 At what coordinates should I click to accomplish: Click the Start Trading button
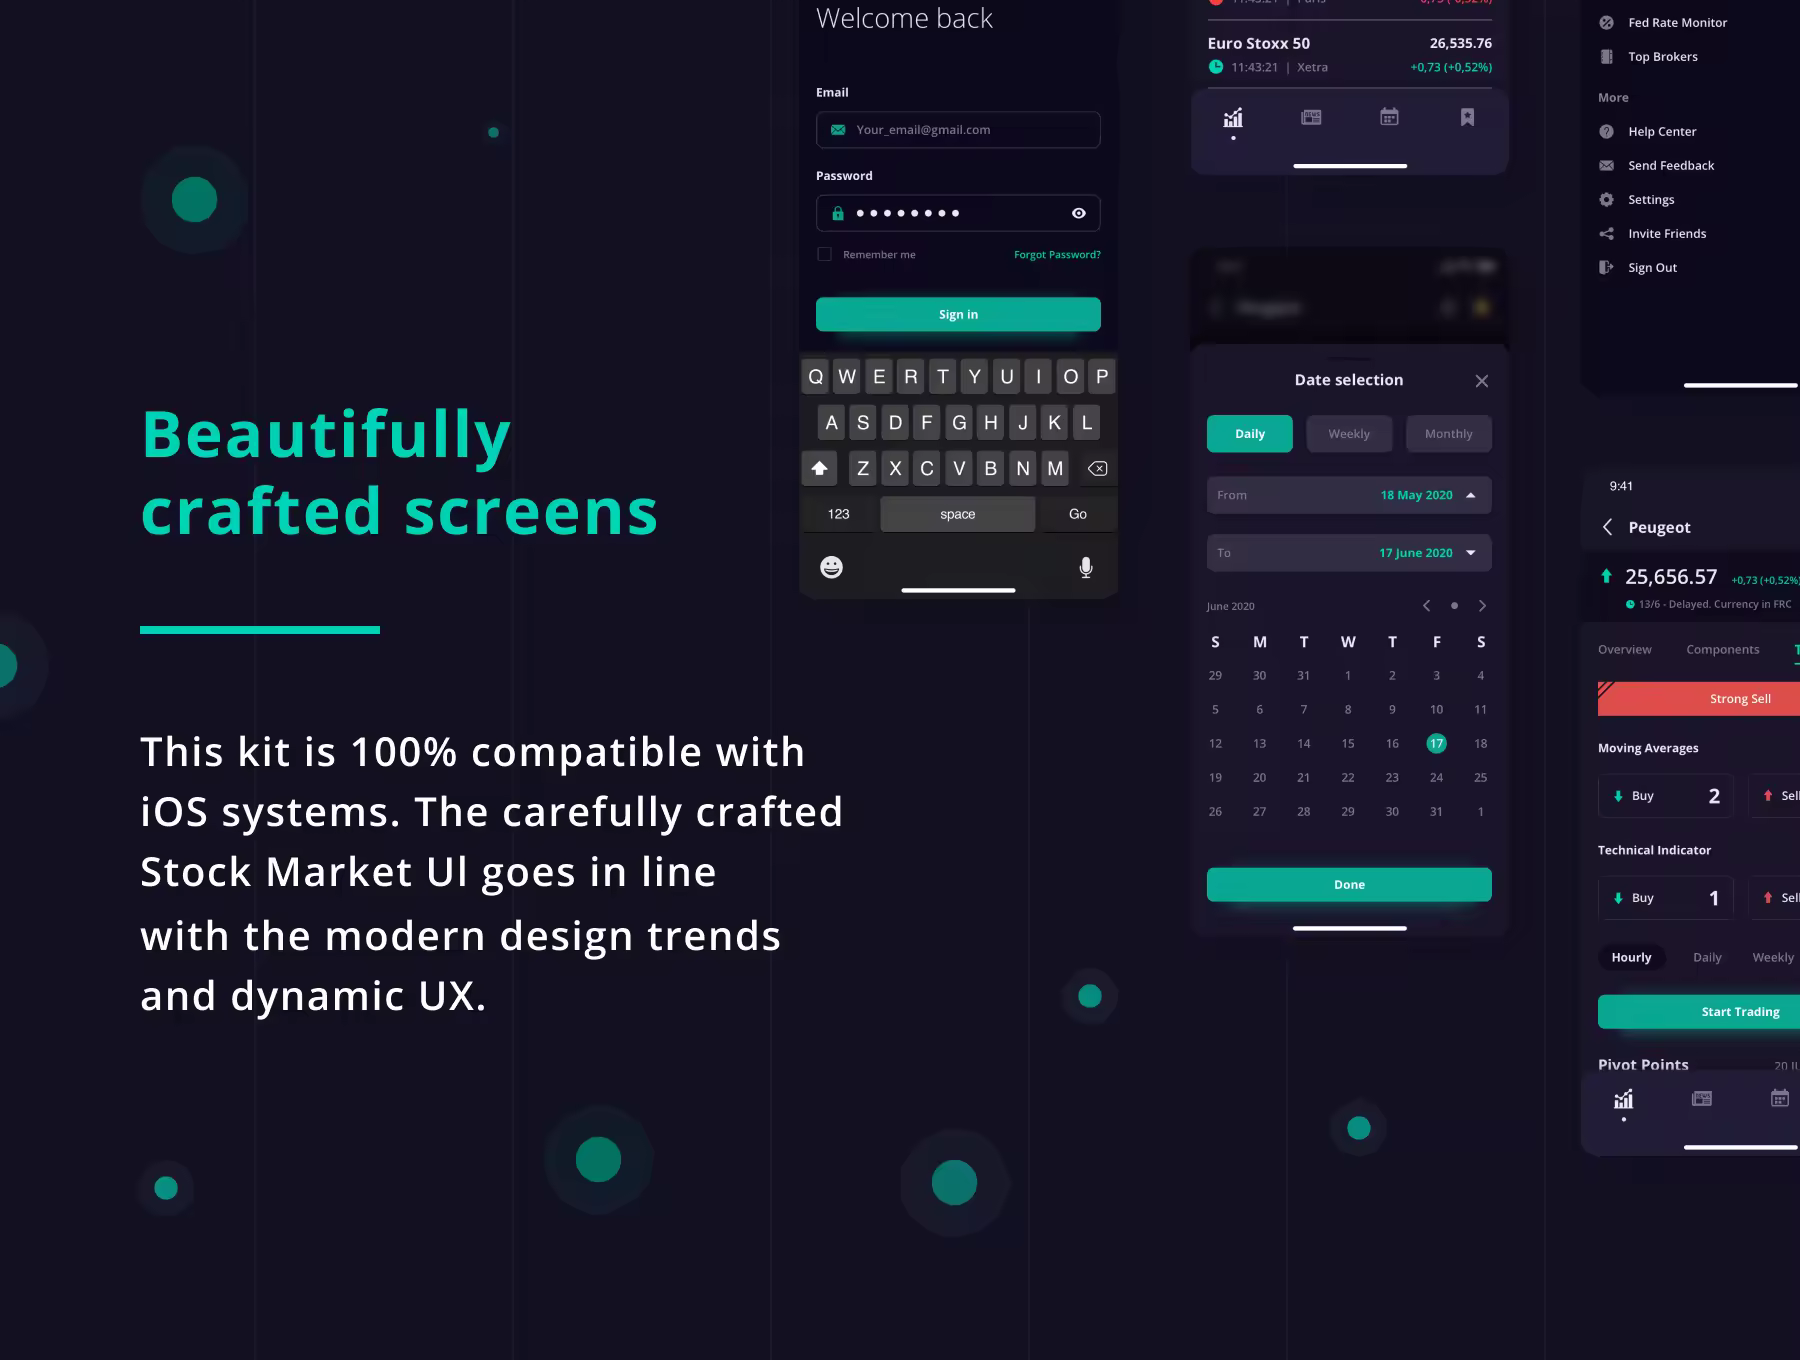(x=1699, y=1012)
